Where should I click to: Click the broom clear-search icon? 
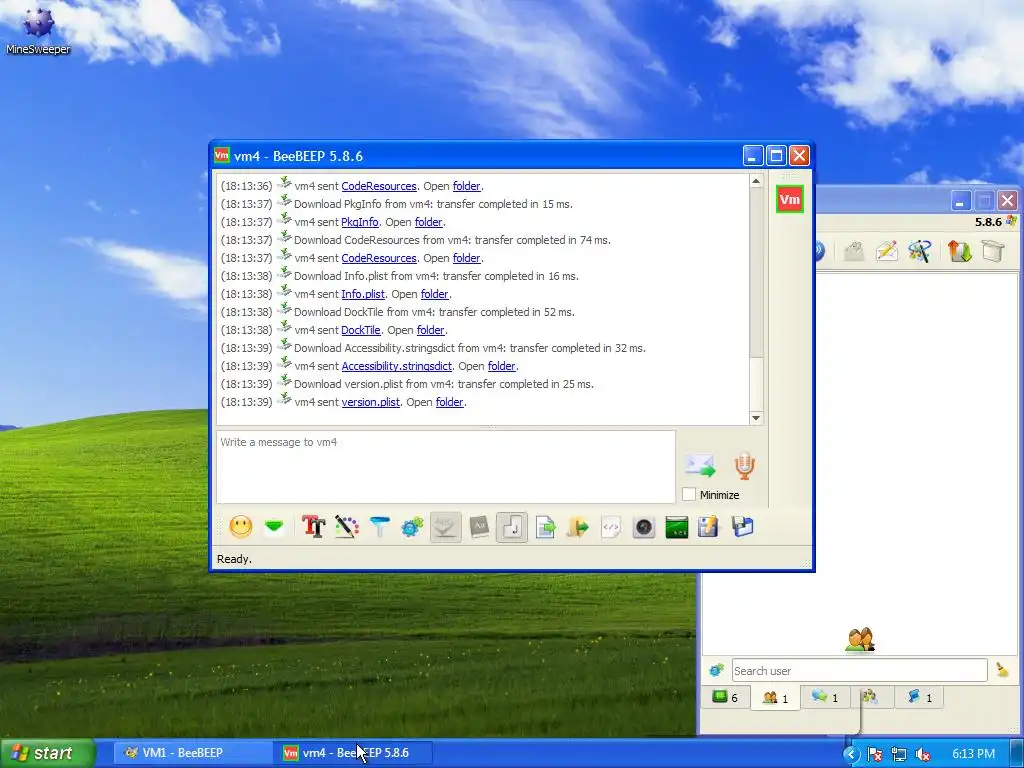1002,670
